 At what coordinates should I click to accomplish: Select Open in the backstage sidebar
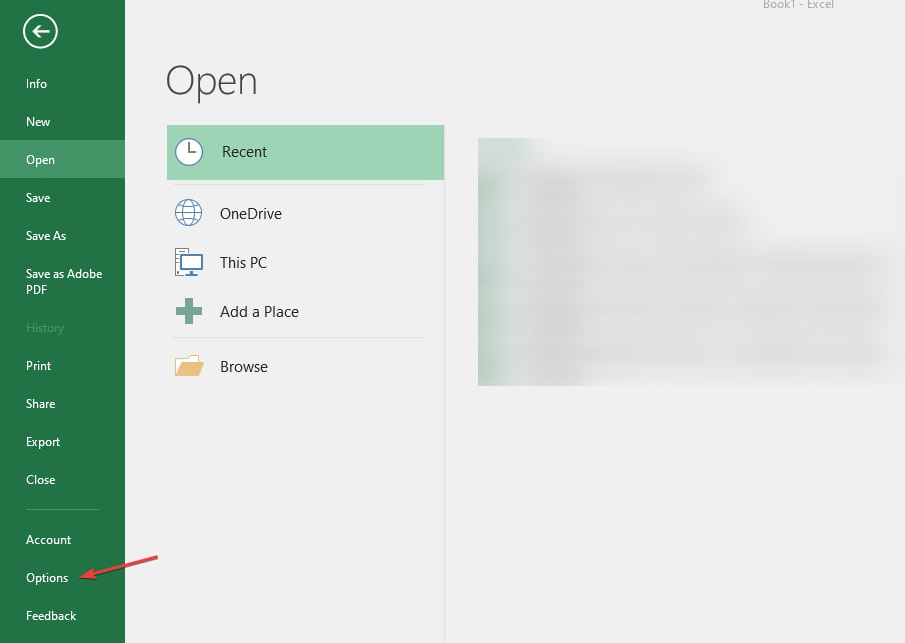point(62,159)
